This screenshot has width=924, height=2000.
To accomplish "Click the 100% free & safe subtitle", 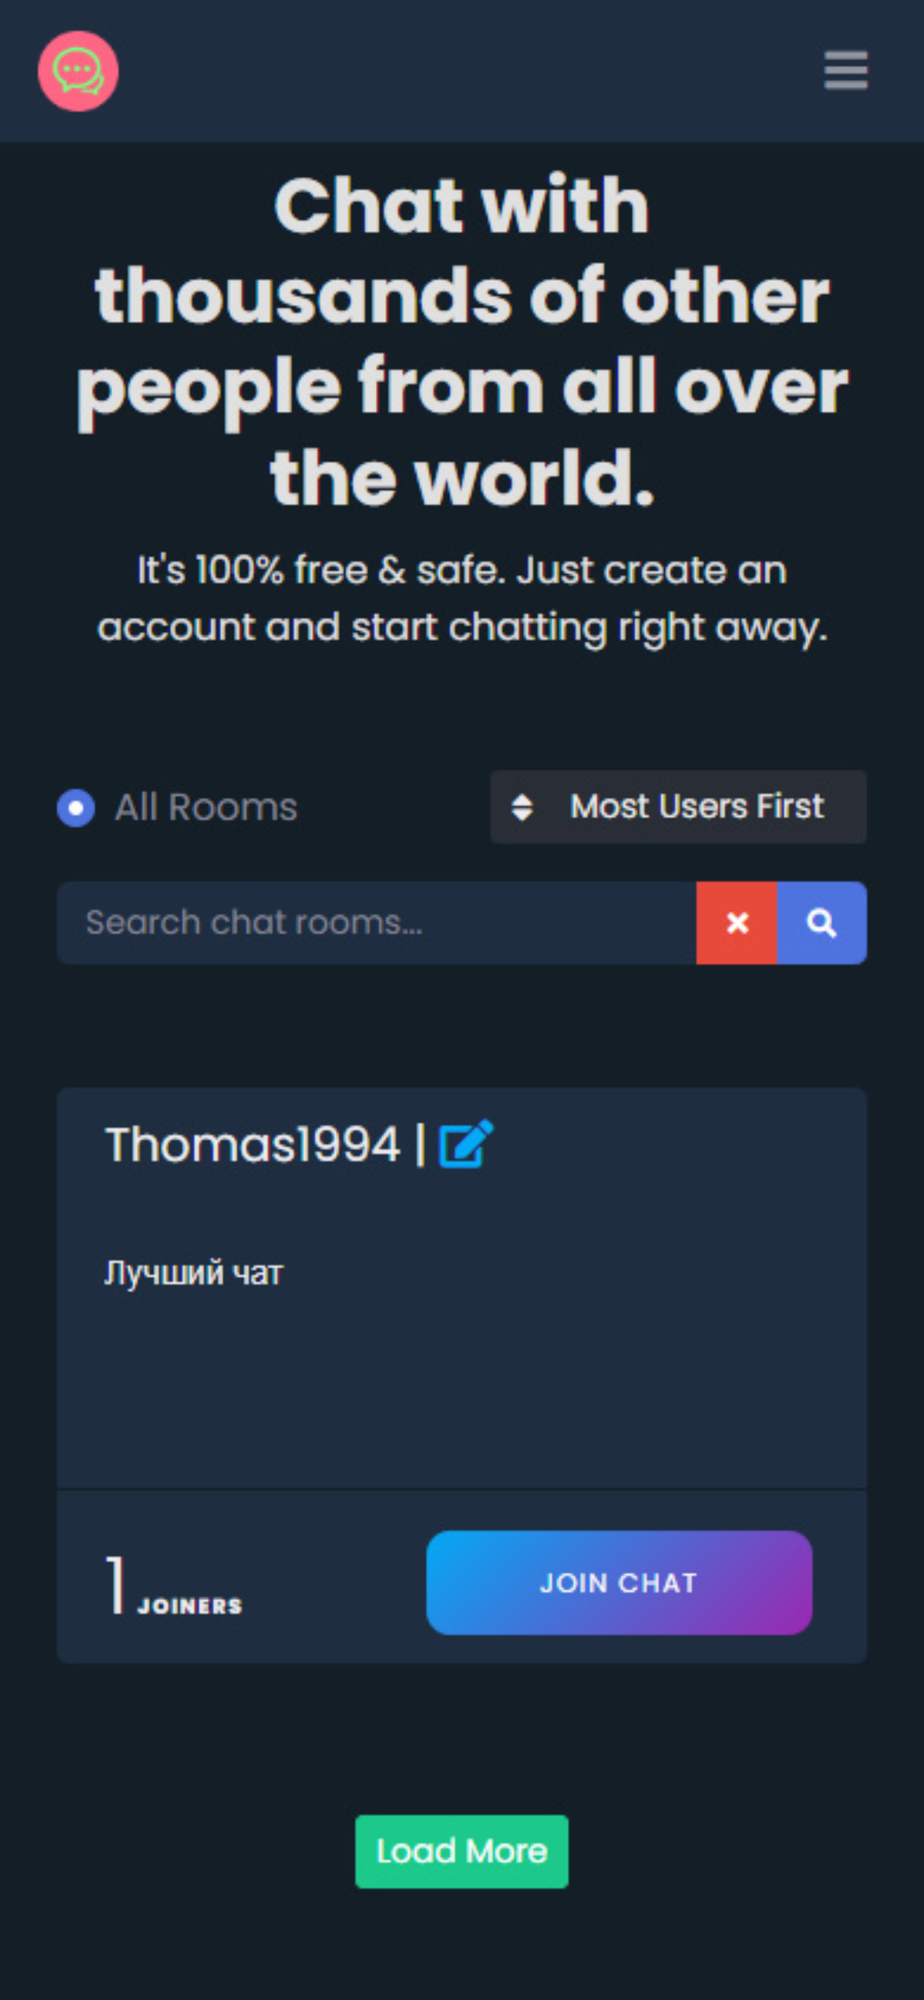I will click(x=462, y=598).
